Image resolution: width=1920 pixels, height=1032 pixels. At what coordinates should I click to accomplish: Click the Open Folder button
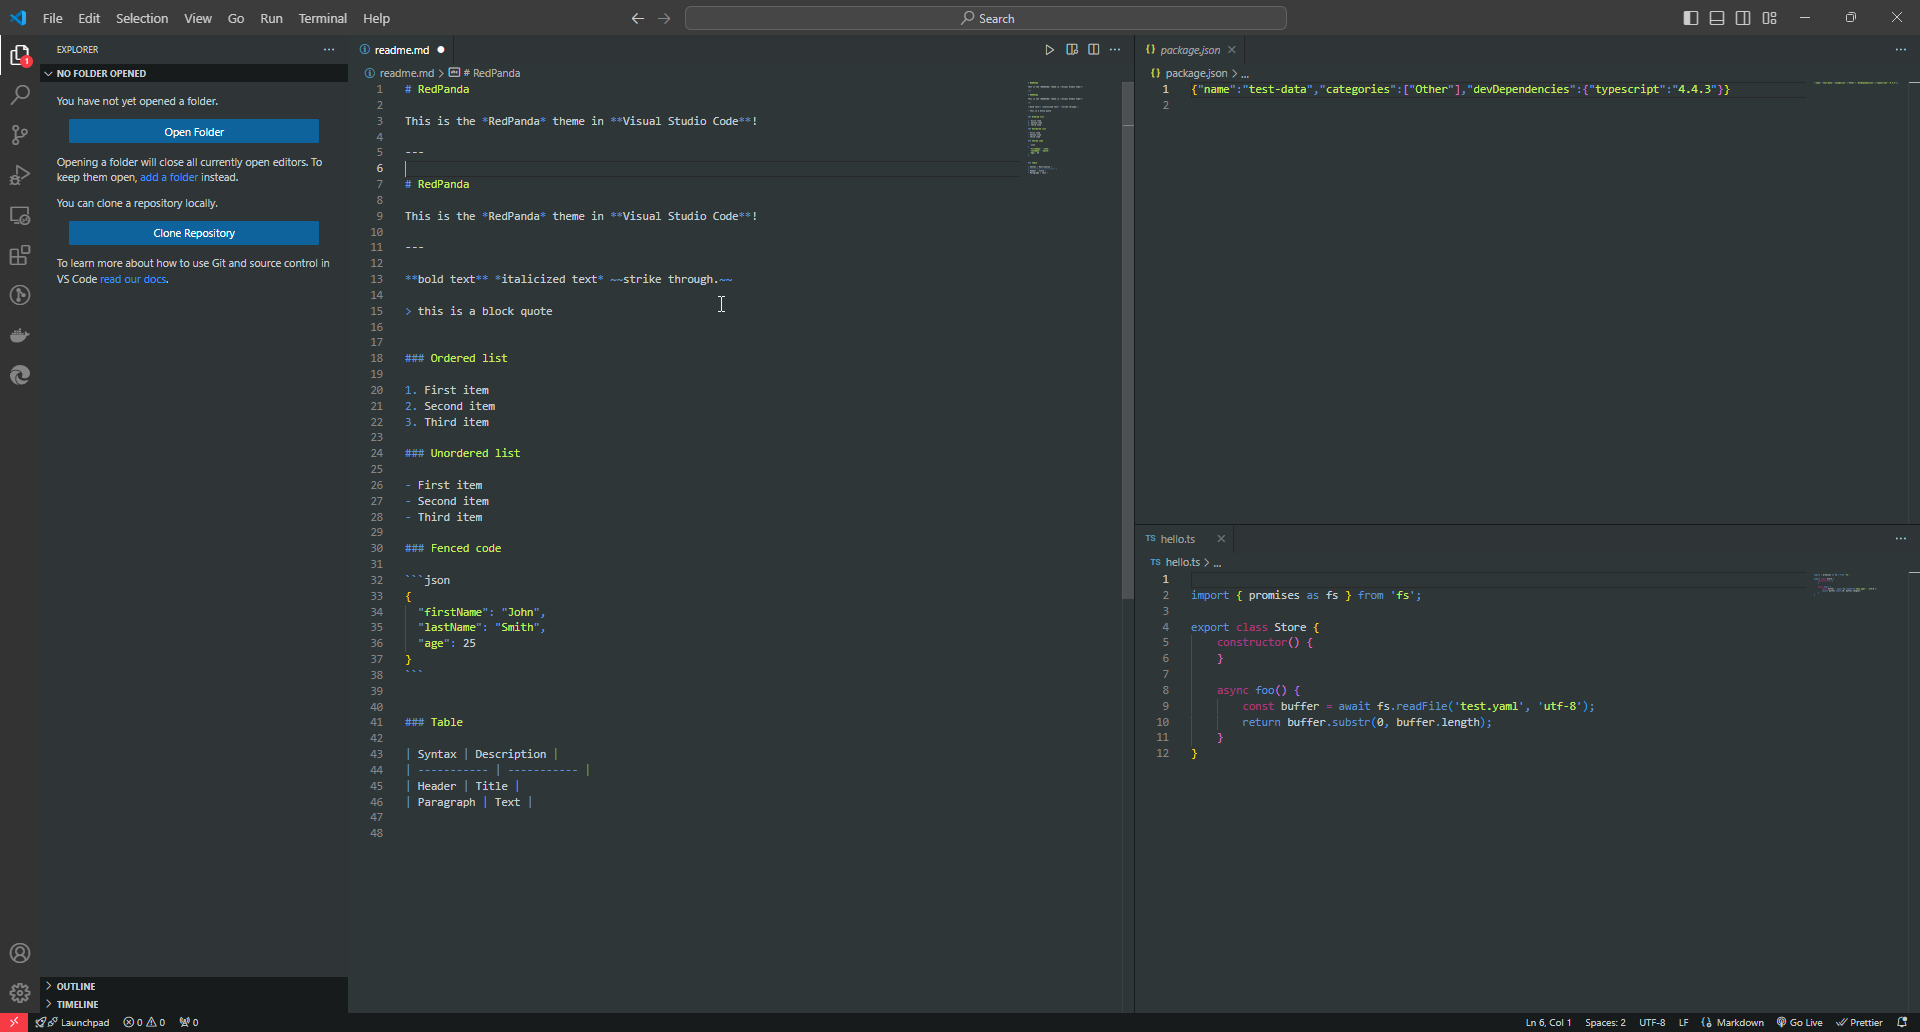194,132
